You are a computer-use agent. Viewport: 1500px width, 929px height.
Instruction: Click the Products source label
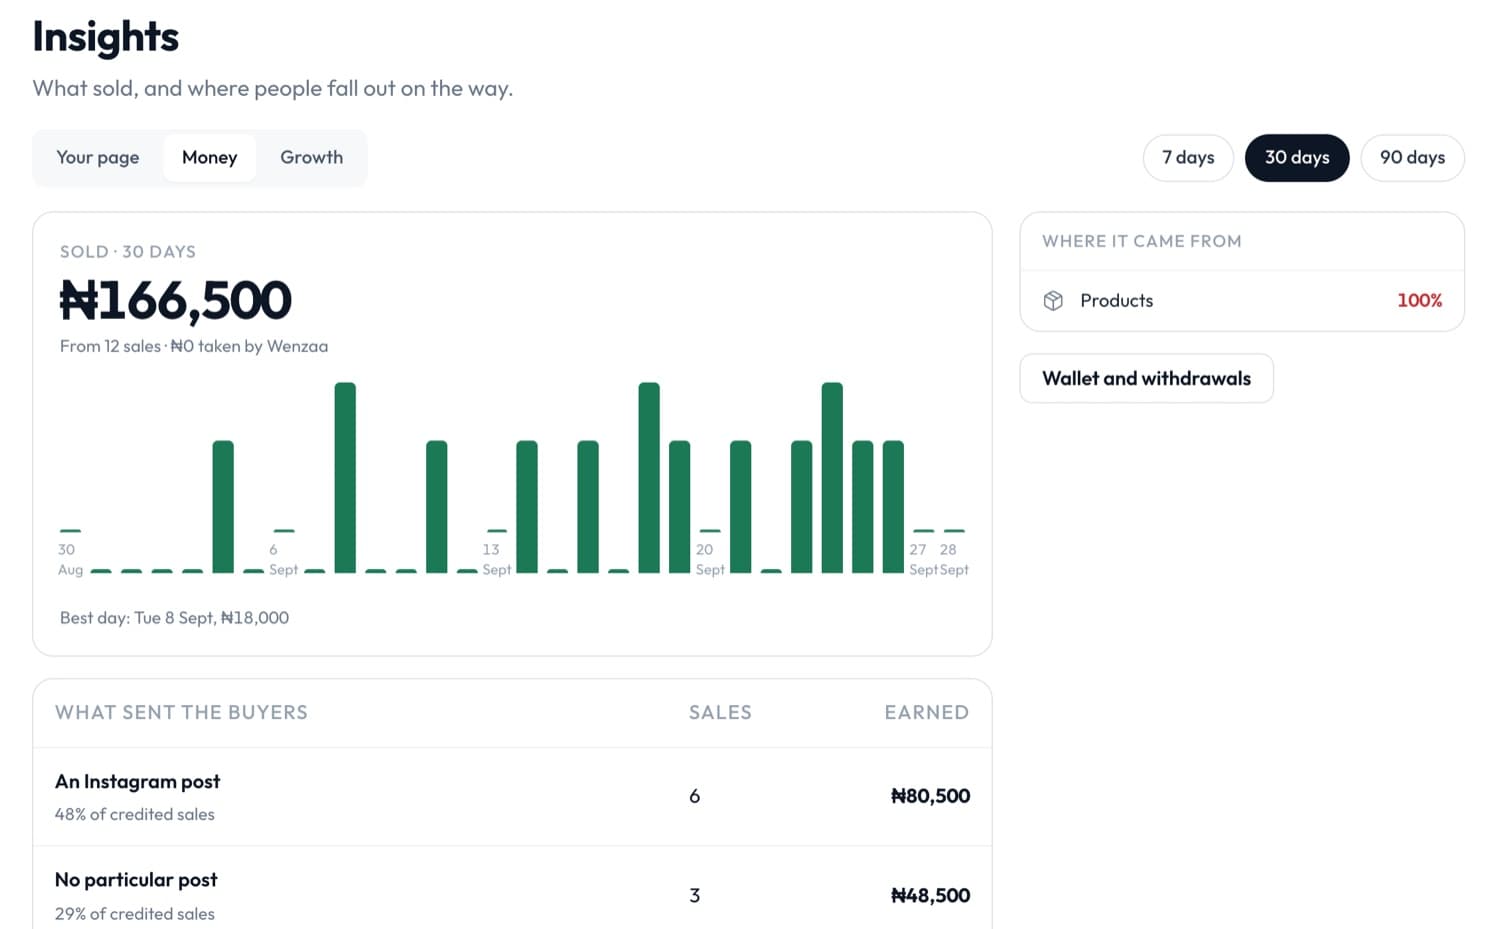click(1117, 301)
